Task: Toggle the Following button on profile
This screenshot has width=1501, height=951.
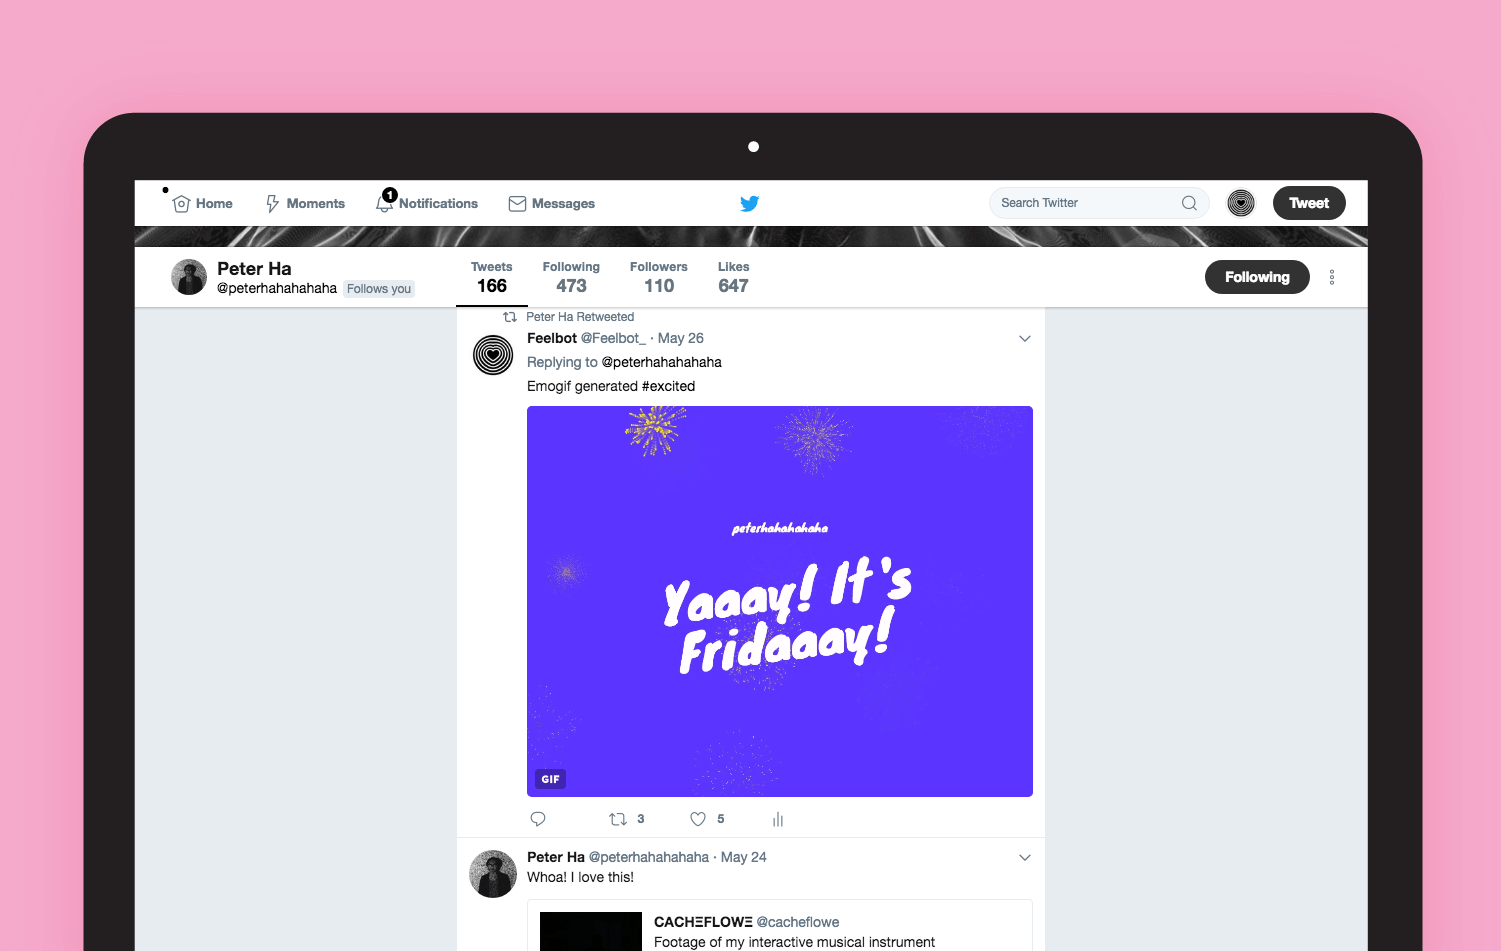Action: click(x=1257, y=277)
